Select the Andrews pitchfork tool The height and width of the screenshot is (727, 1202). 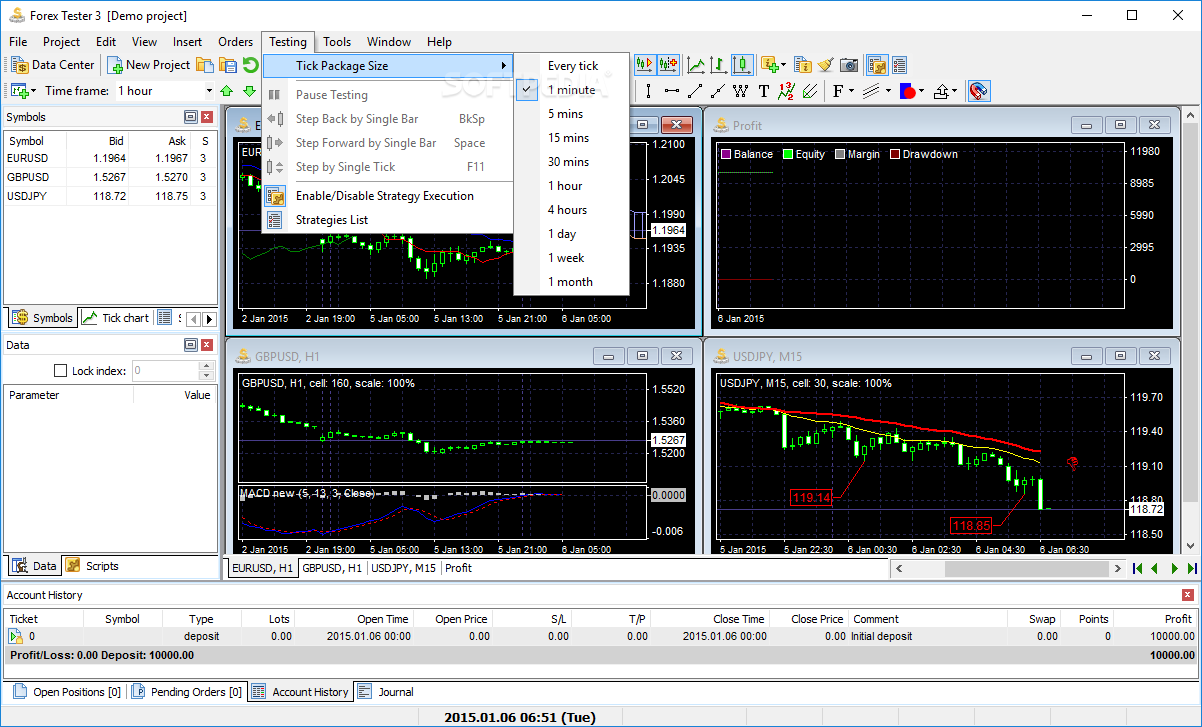click(x=809, y=91)
